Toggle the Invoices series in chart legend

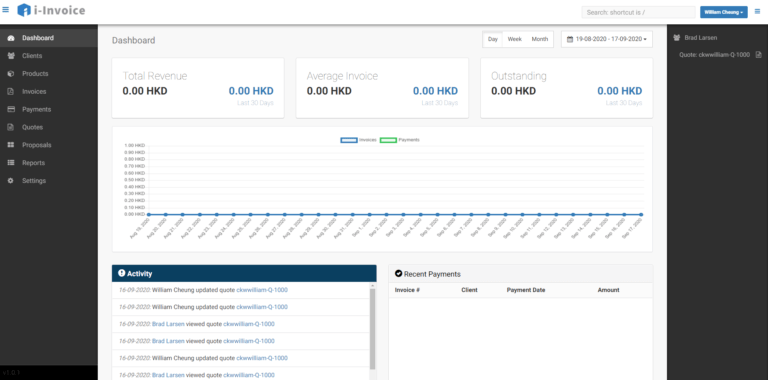click(358, 140)
